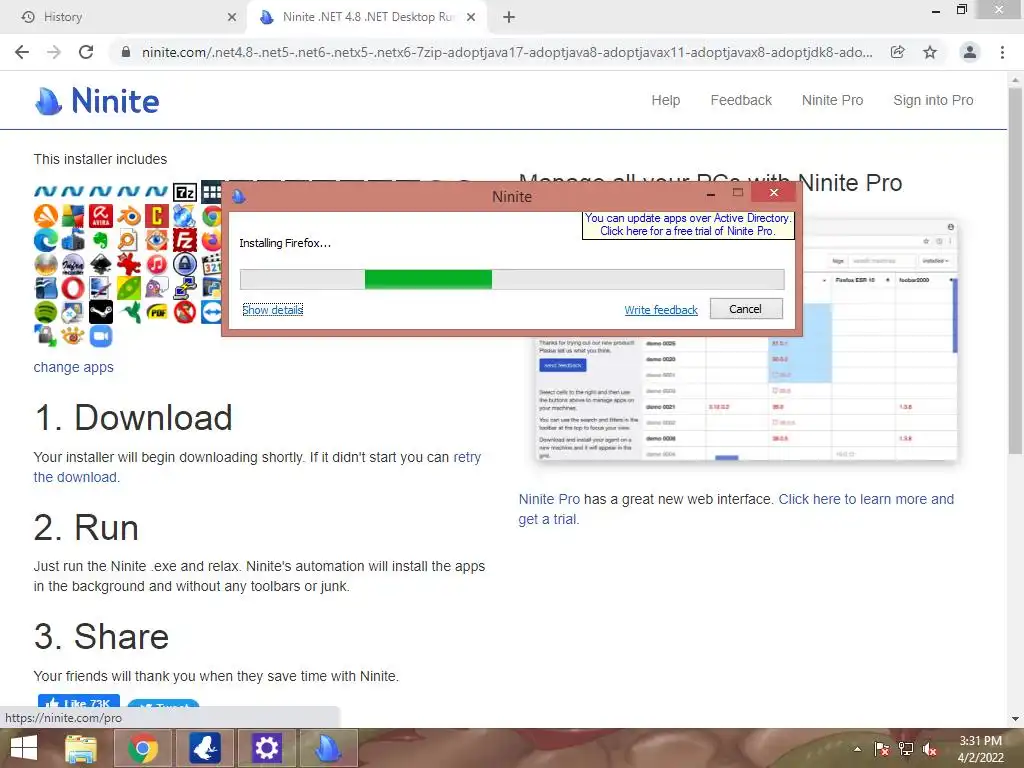Click the Ninite Pro screenshot thumbnail

click(746, 399)
